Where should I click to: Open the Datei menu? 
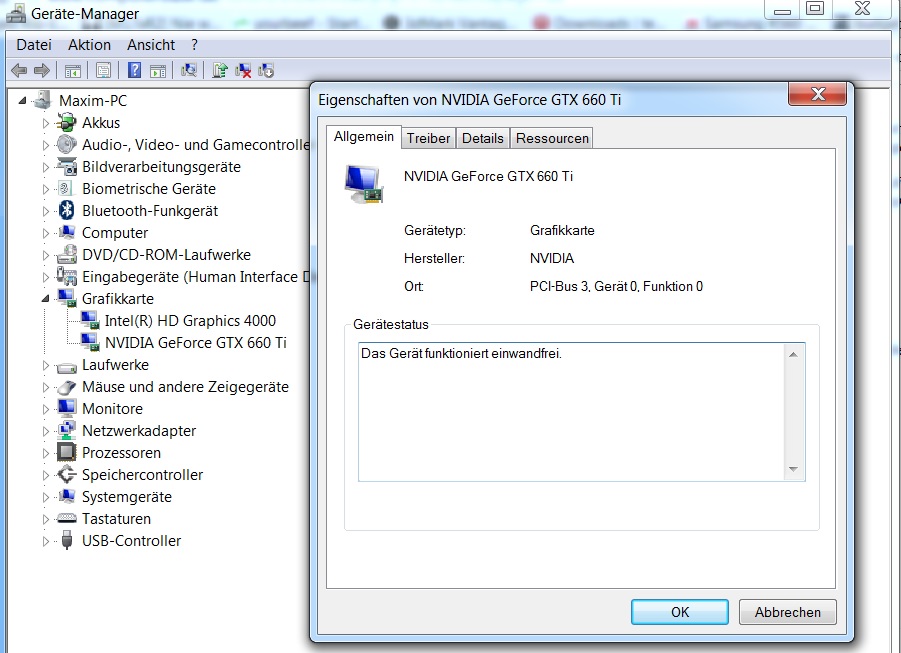34,45
